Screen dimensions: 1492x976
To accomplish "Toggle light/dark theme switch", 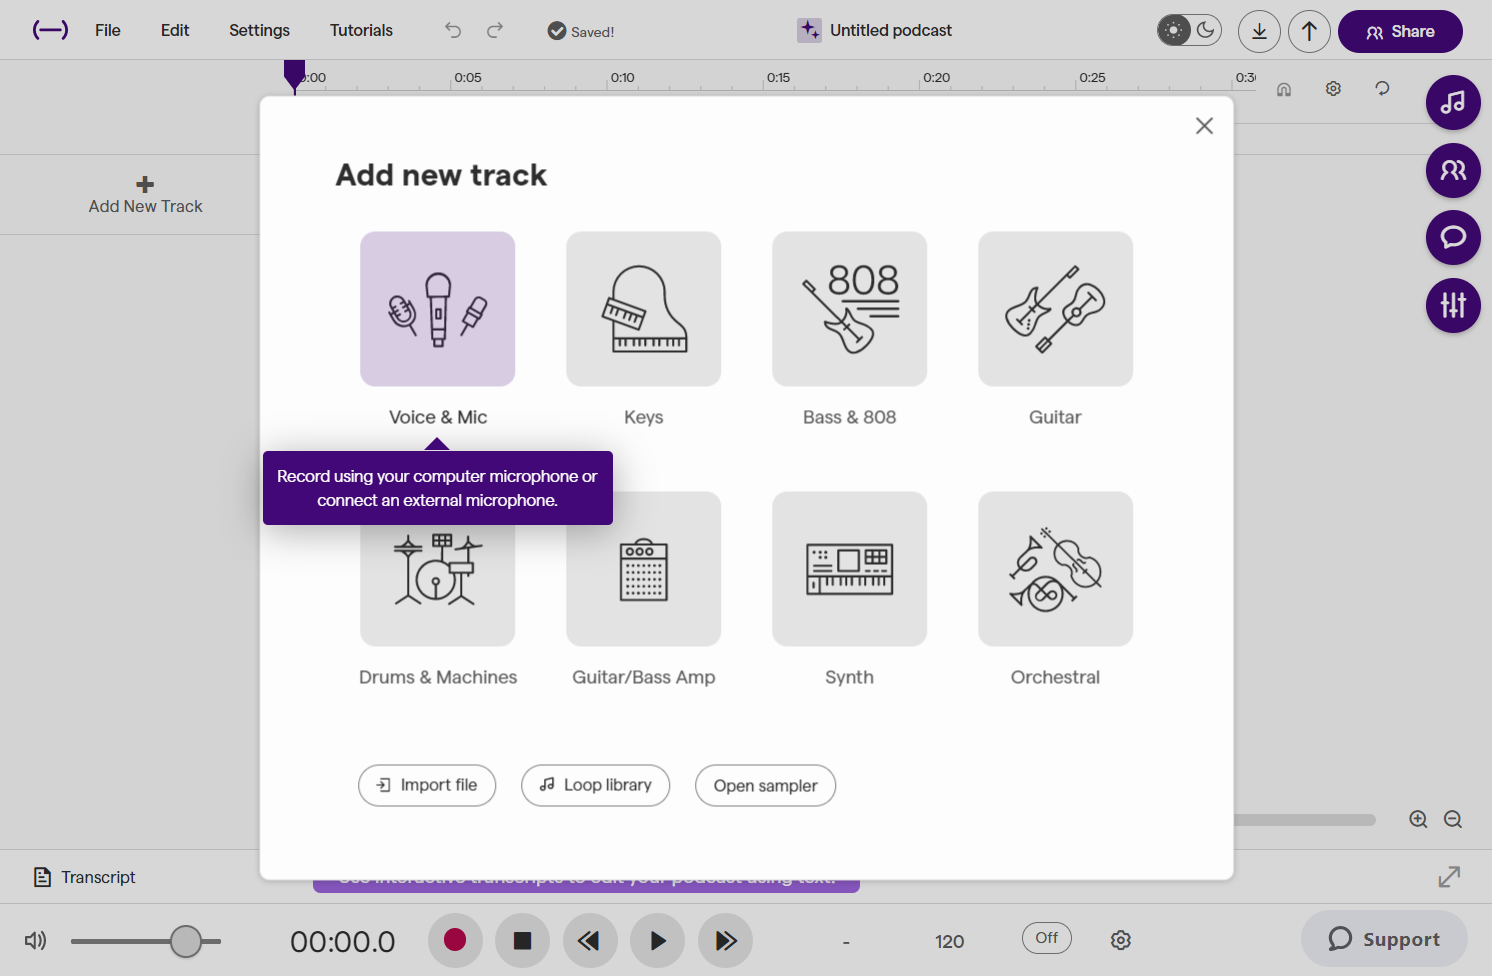I will [1189, 30].
